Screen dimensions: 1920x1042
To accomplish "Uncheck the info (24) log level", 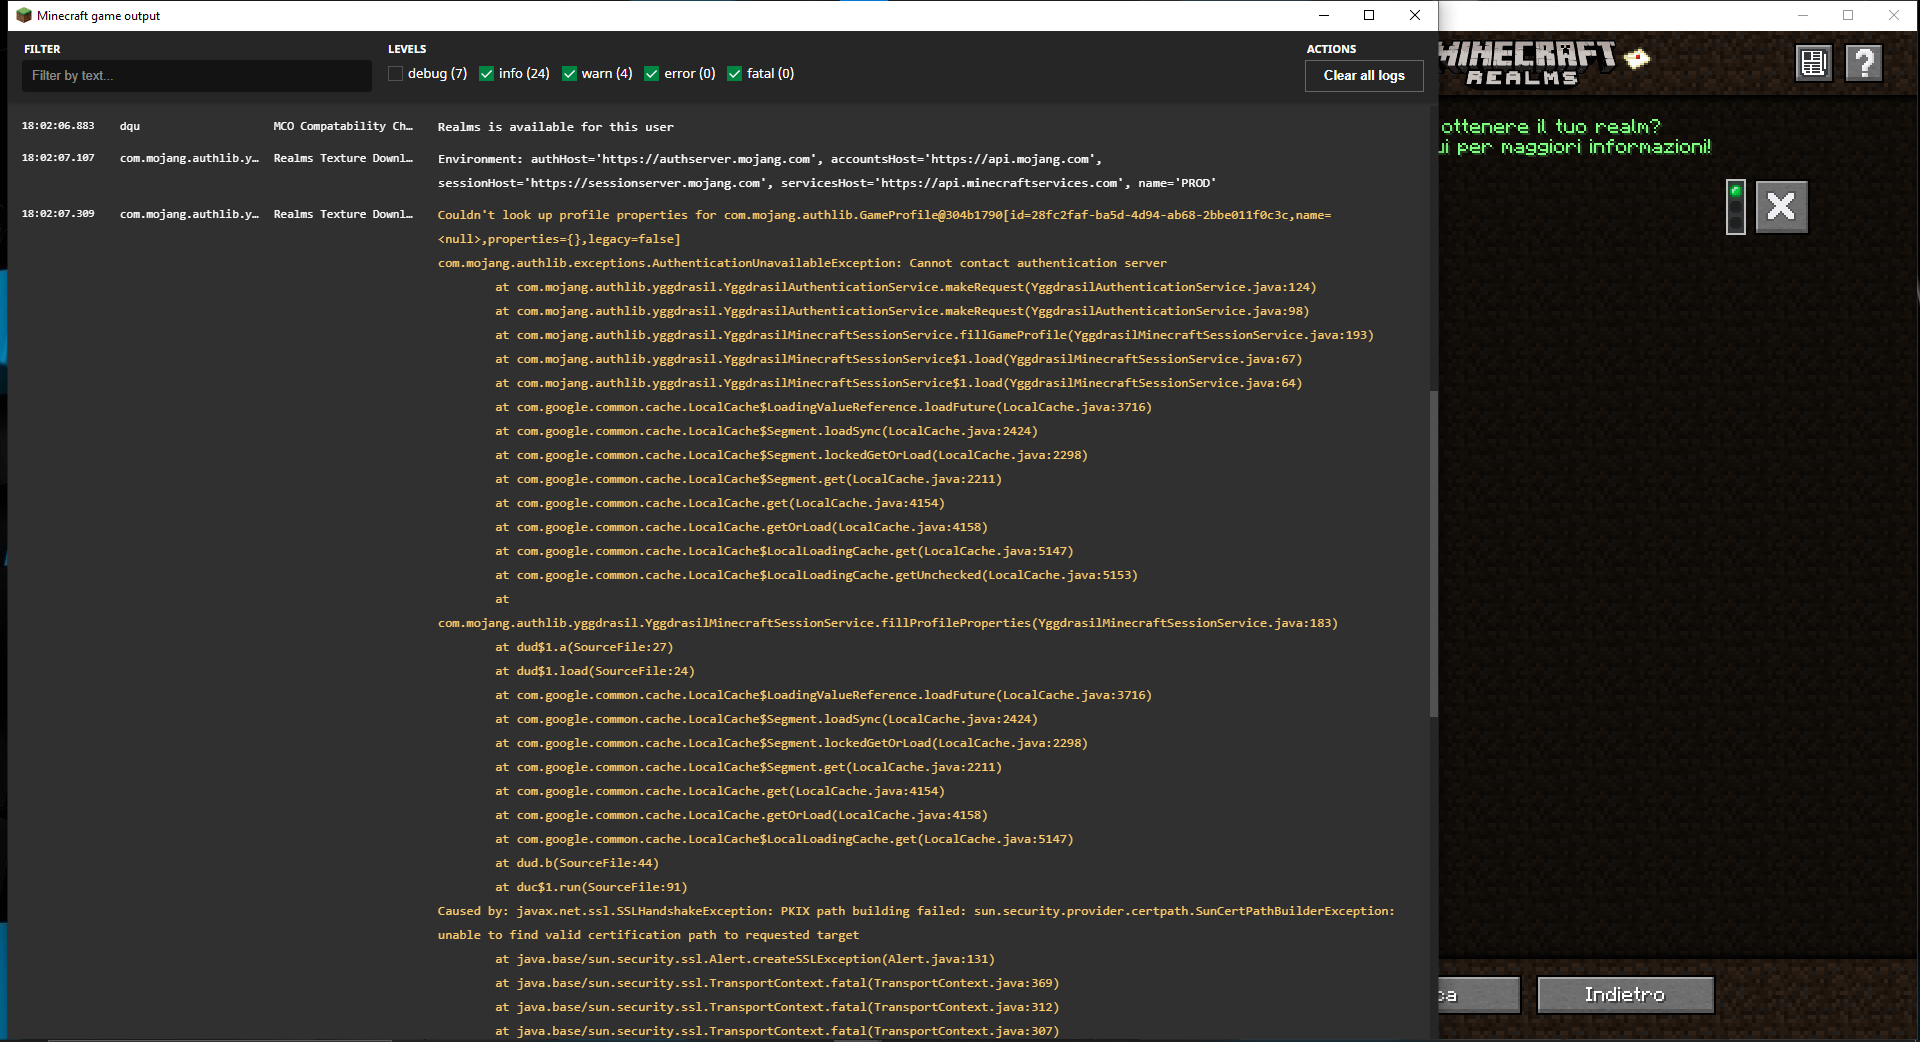I will tap(487, 74).
